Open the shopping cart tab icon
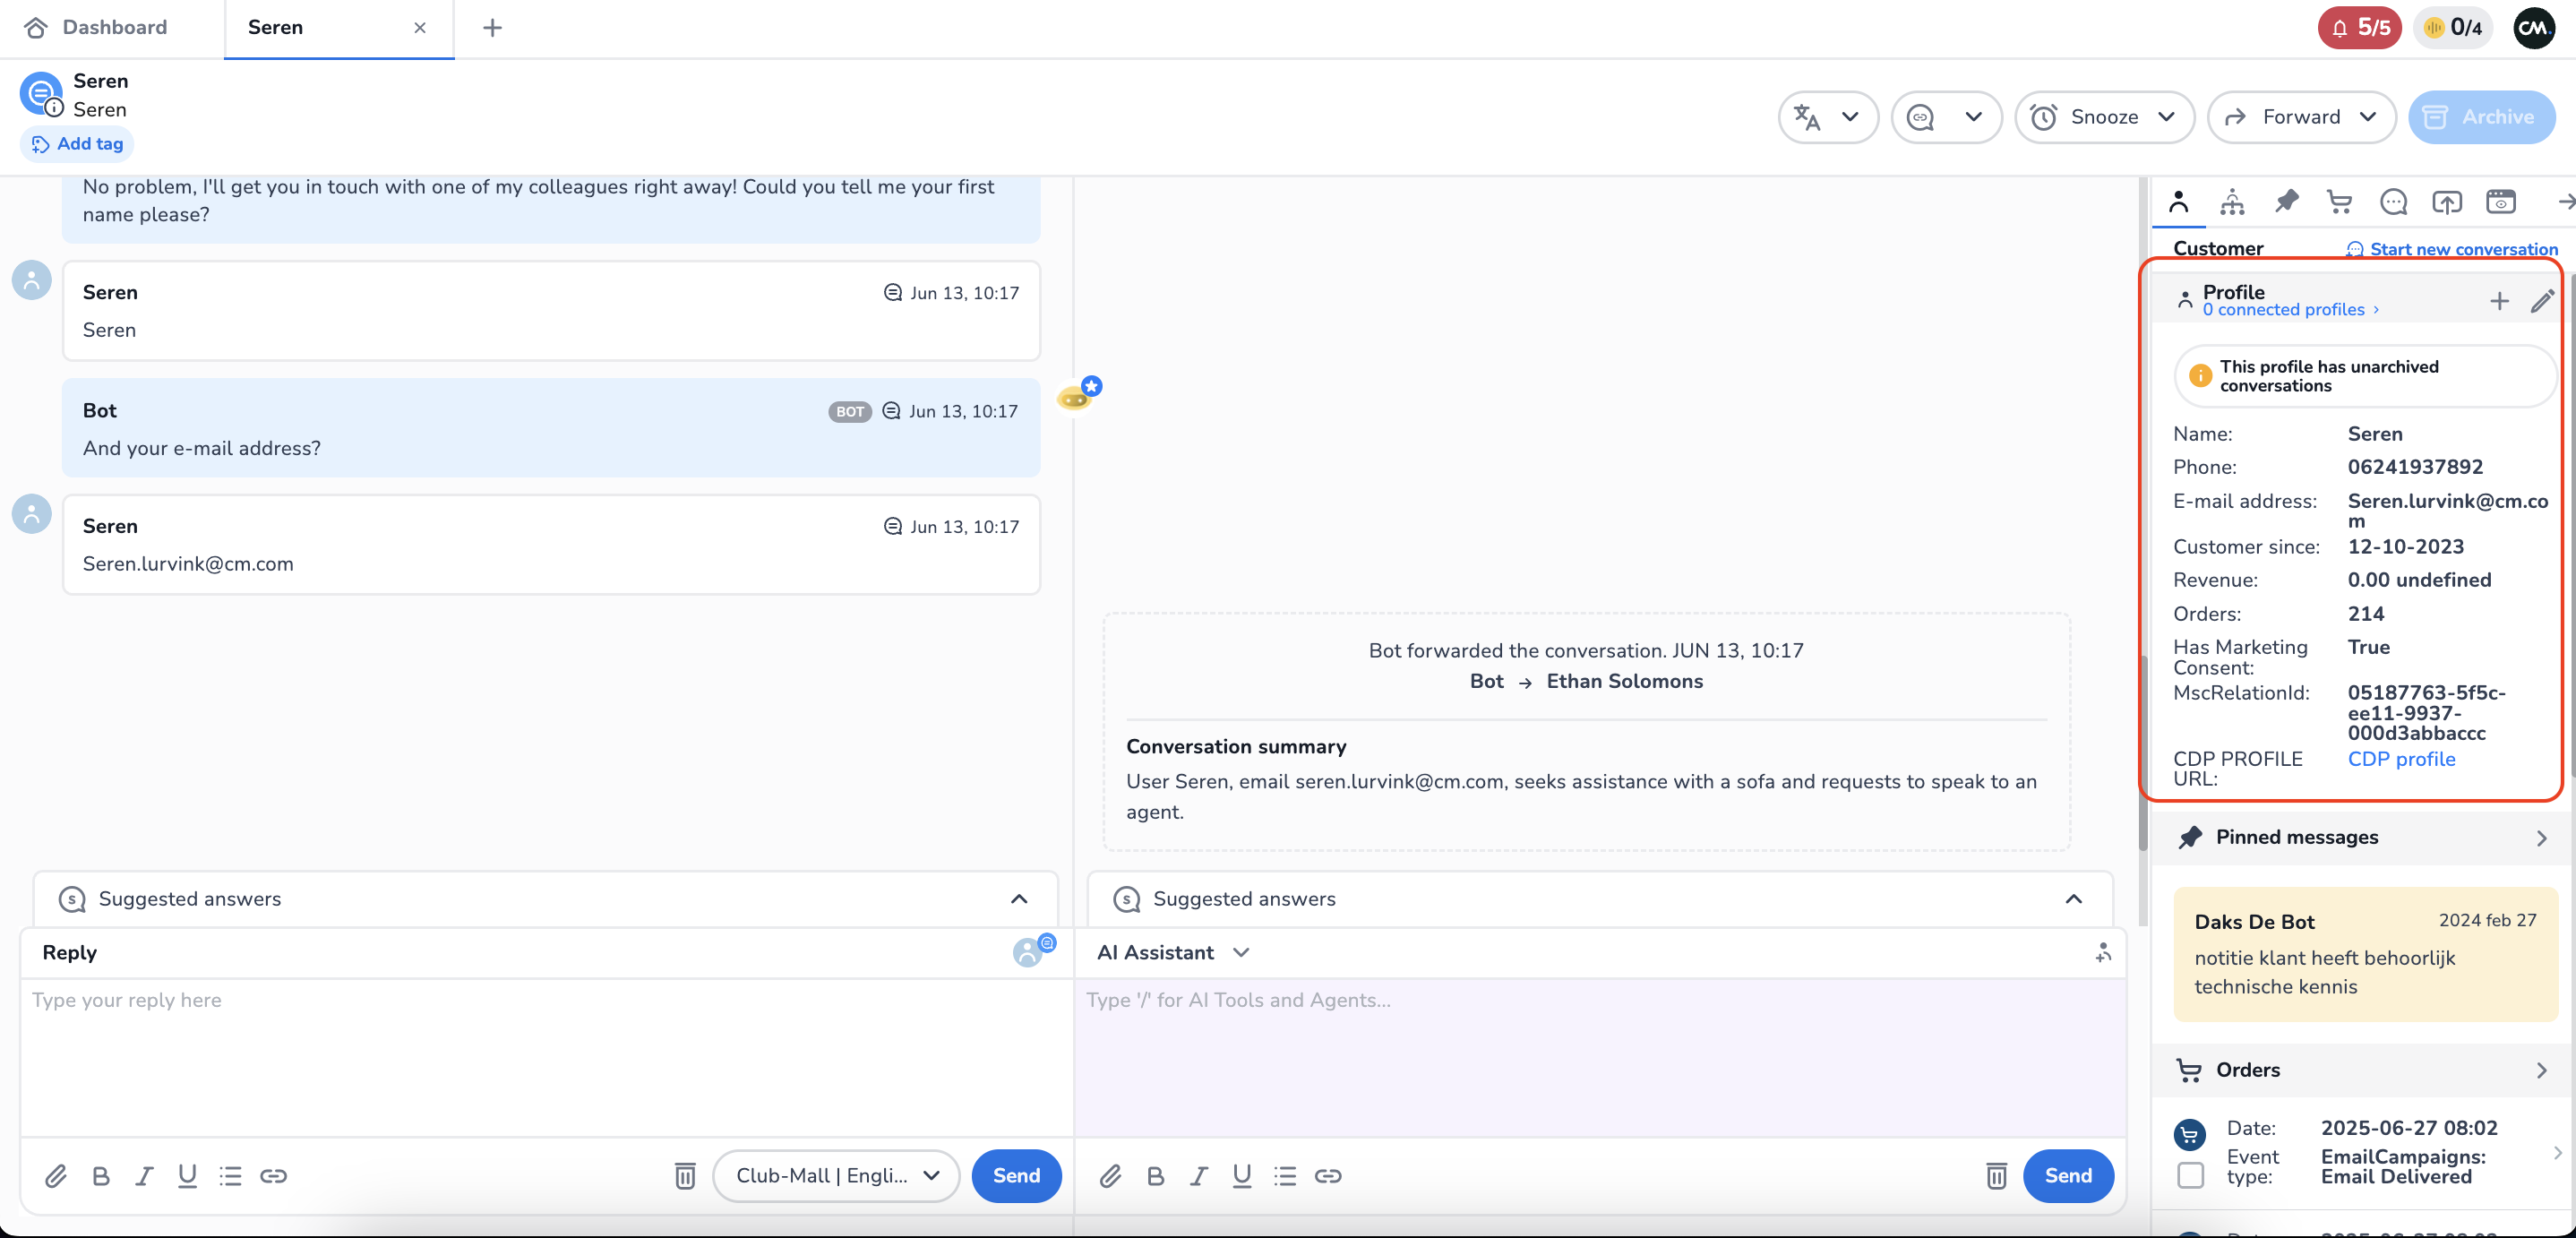This screenshot has height=1238, width=2576. [2339, 202]
